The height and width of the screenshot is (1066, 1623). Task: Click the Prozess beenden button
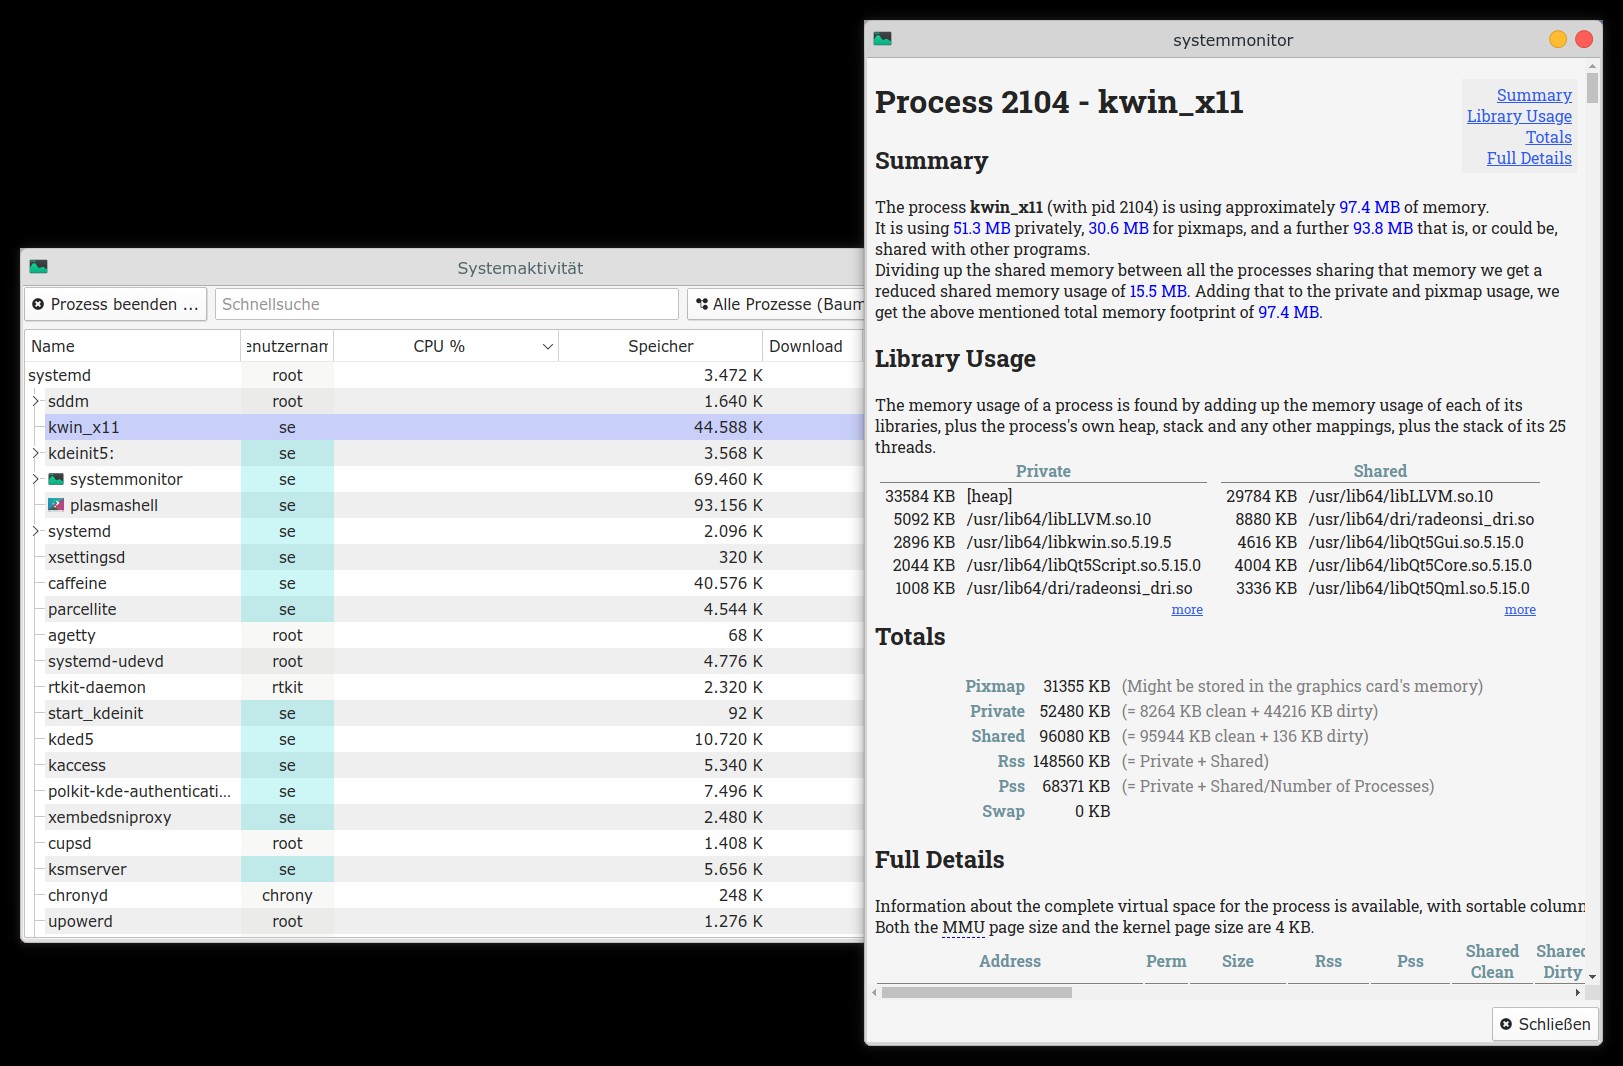tap(115, 304)
